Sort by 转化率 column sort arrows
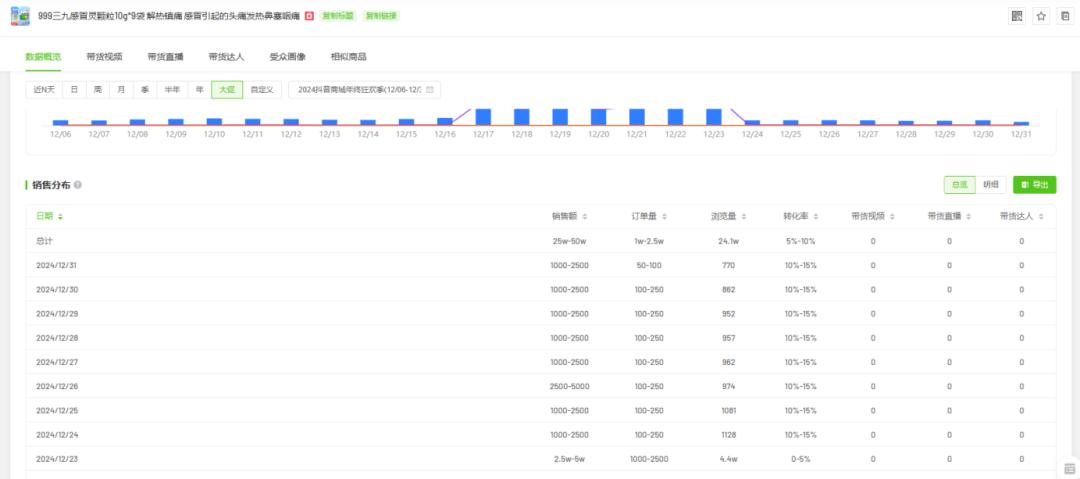1080x479 pixels. click(816, 216)
